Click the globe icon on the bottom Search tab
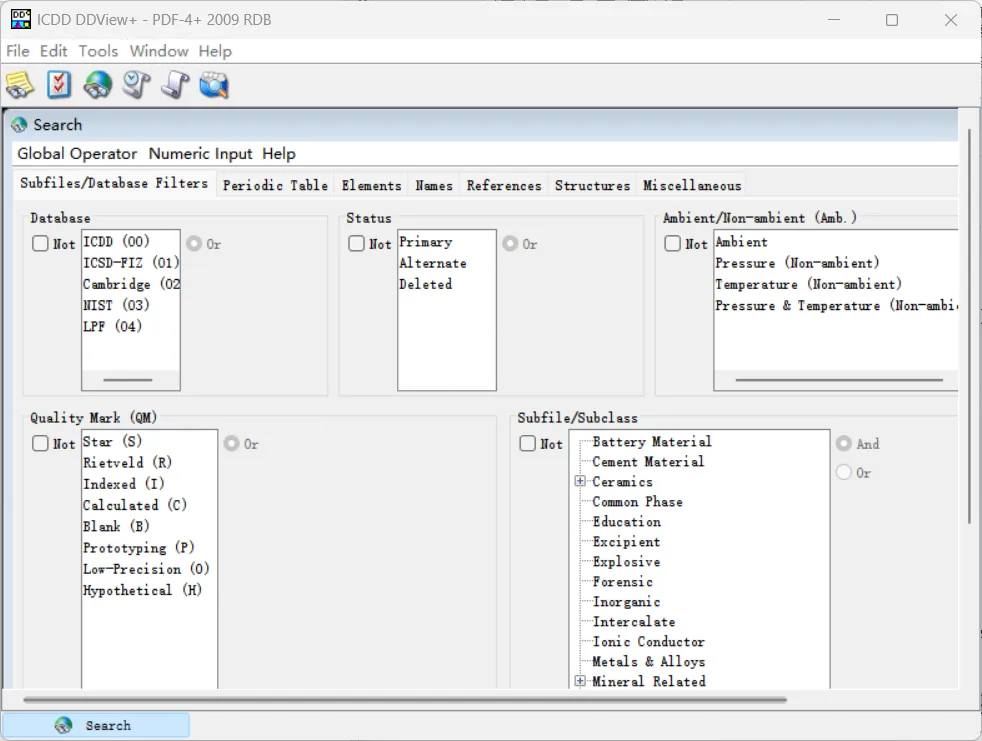 click(x=63, y=725)
